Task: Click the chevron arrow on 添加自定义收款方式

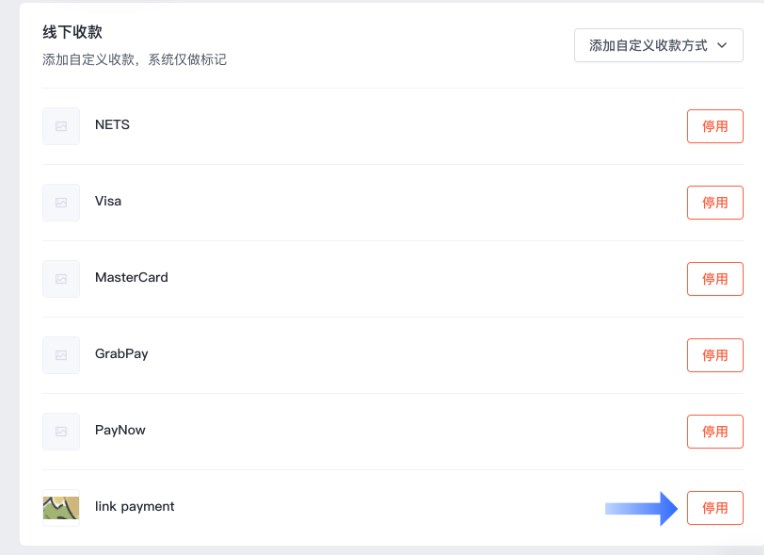Action: [722, 45]
